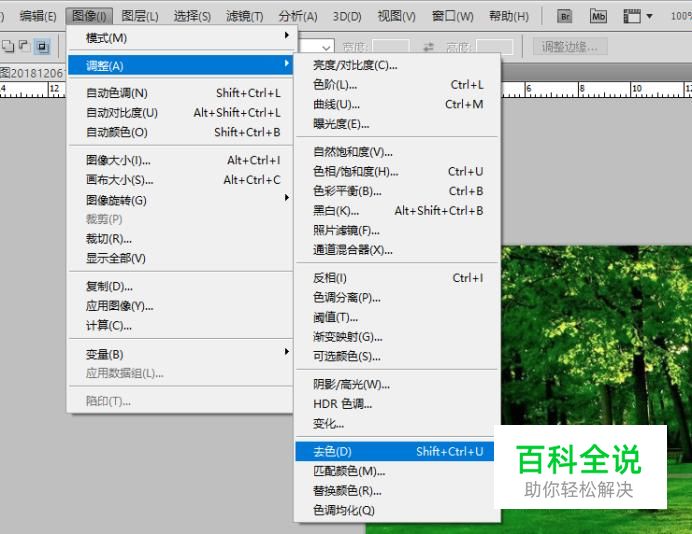Click the view extras film icon

637,16
